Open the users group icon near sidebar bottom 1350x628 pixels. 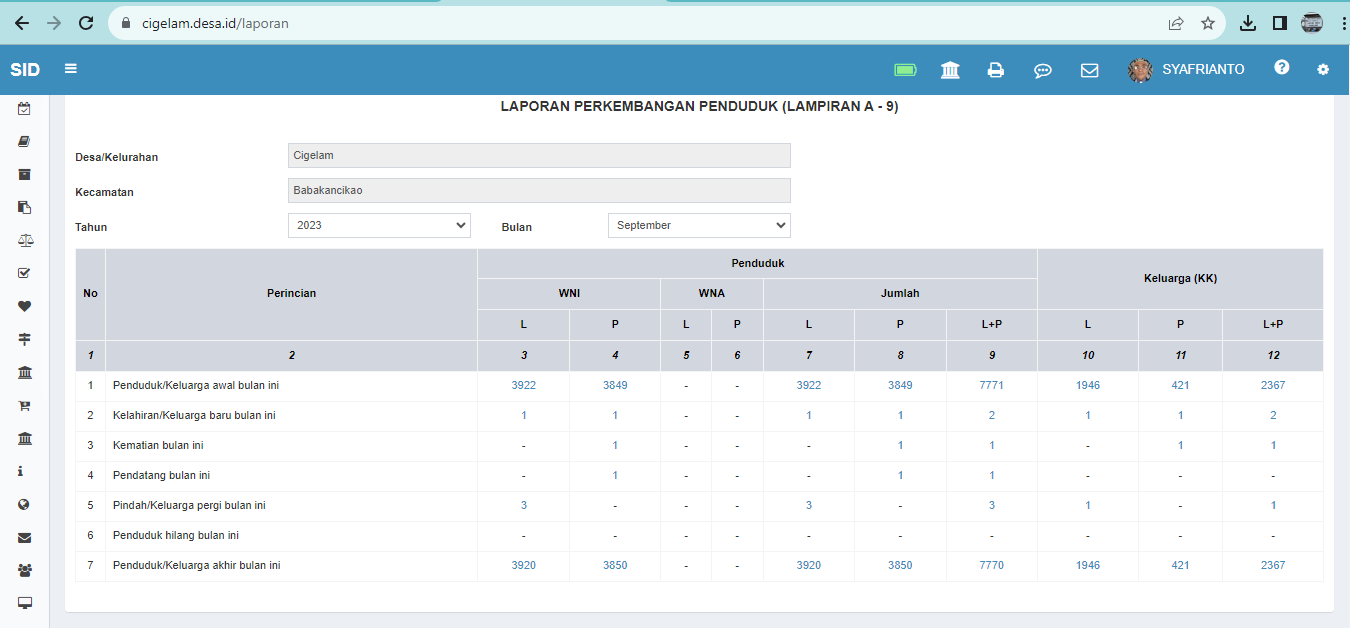[23, 570]
